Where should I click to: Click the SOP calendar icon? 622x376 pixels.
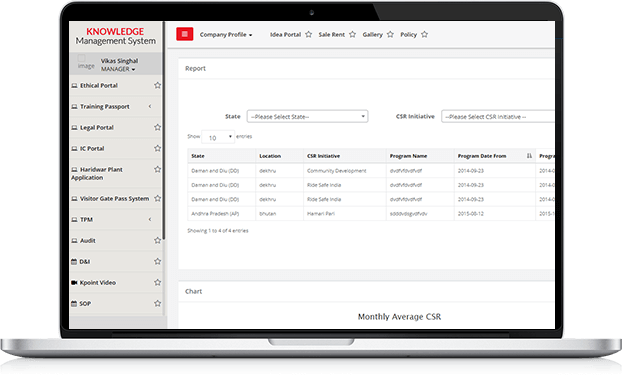click(74, 304)
